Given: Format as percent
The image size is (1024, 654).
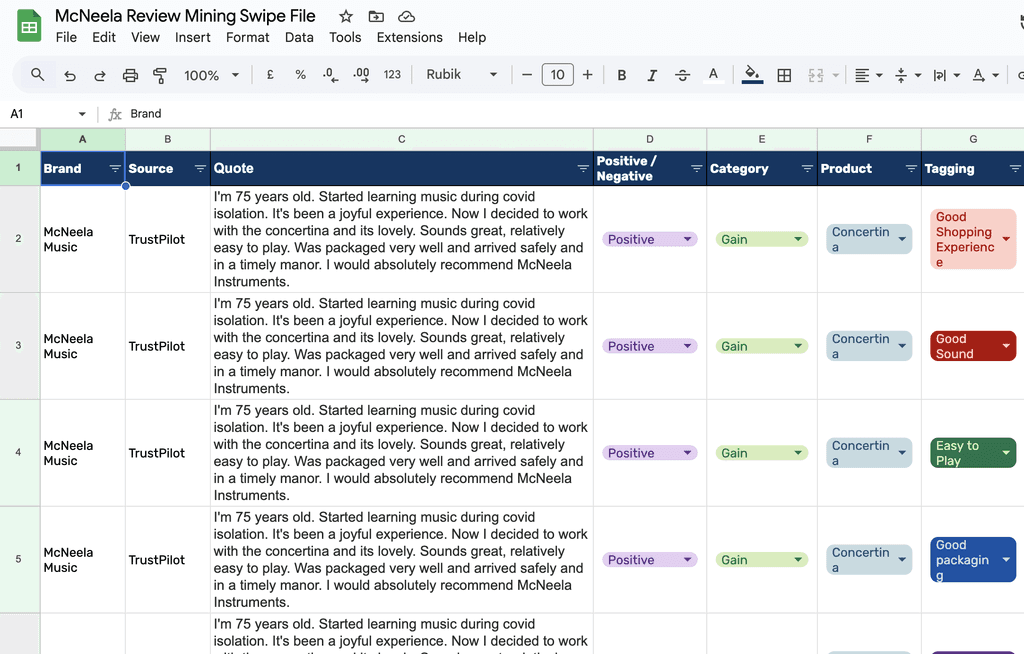Looking at the screenshot, I should click(x=300, y=74).
